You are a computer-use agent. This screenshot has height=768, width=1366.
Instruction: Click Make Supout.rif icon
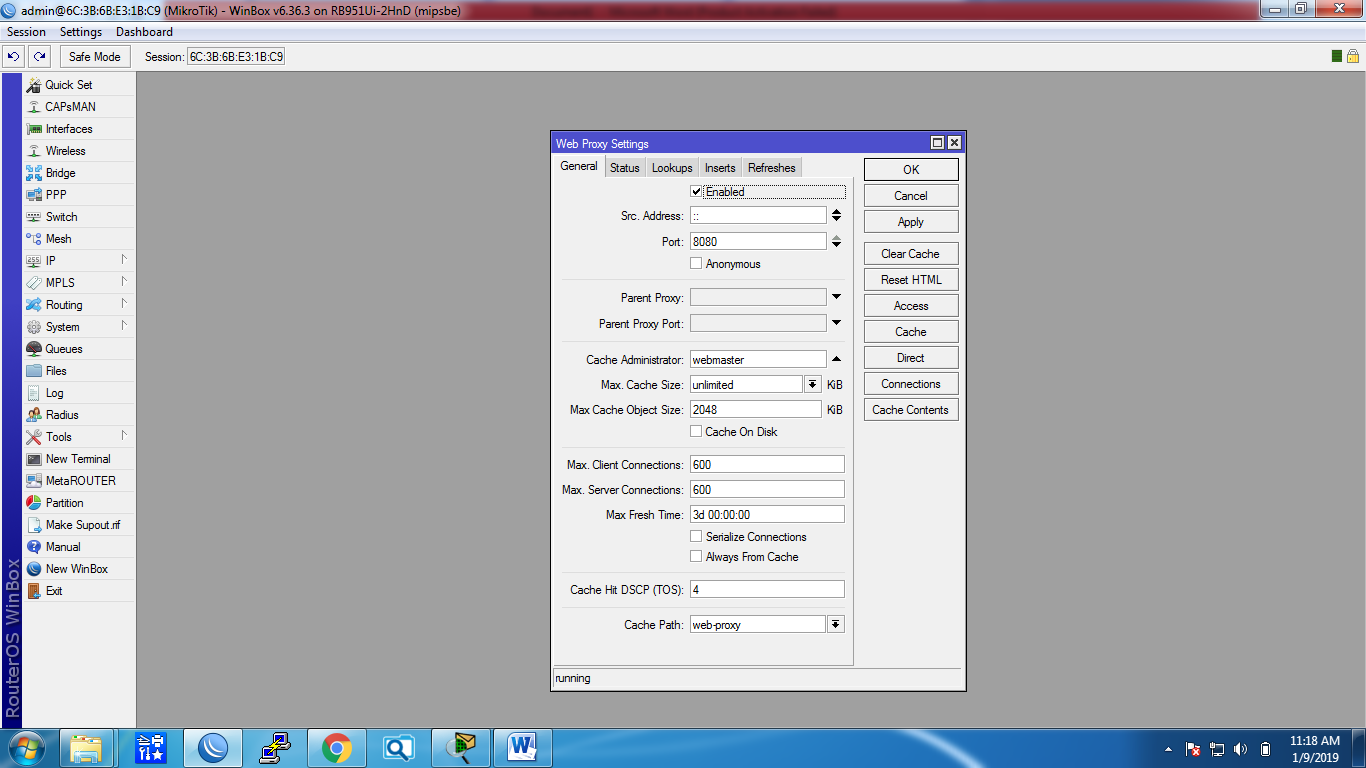coord(34,525)
